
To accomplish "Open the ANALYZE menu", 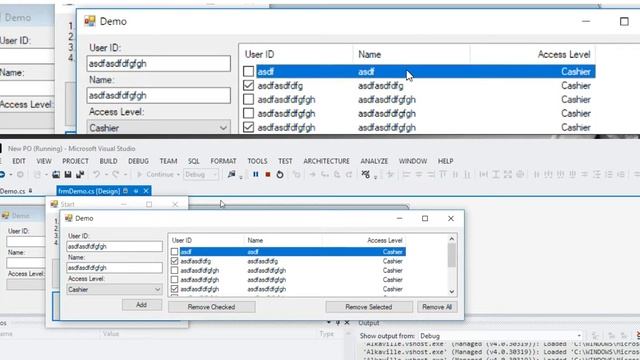I will [374, 161].
